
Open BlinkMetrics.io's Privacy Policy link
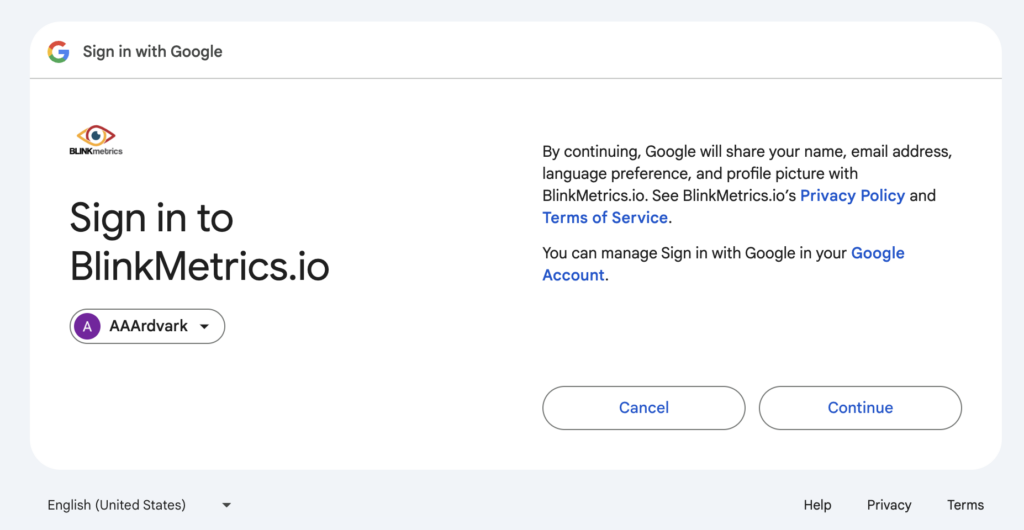tap(852, 196)
